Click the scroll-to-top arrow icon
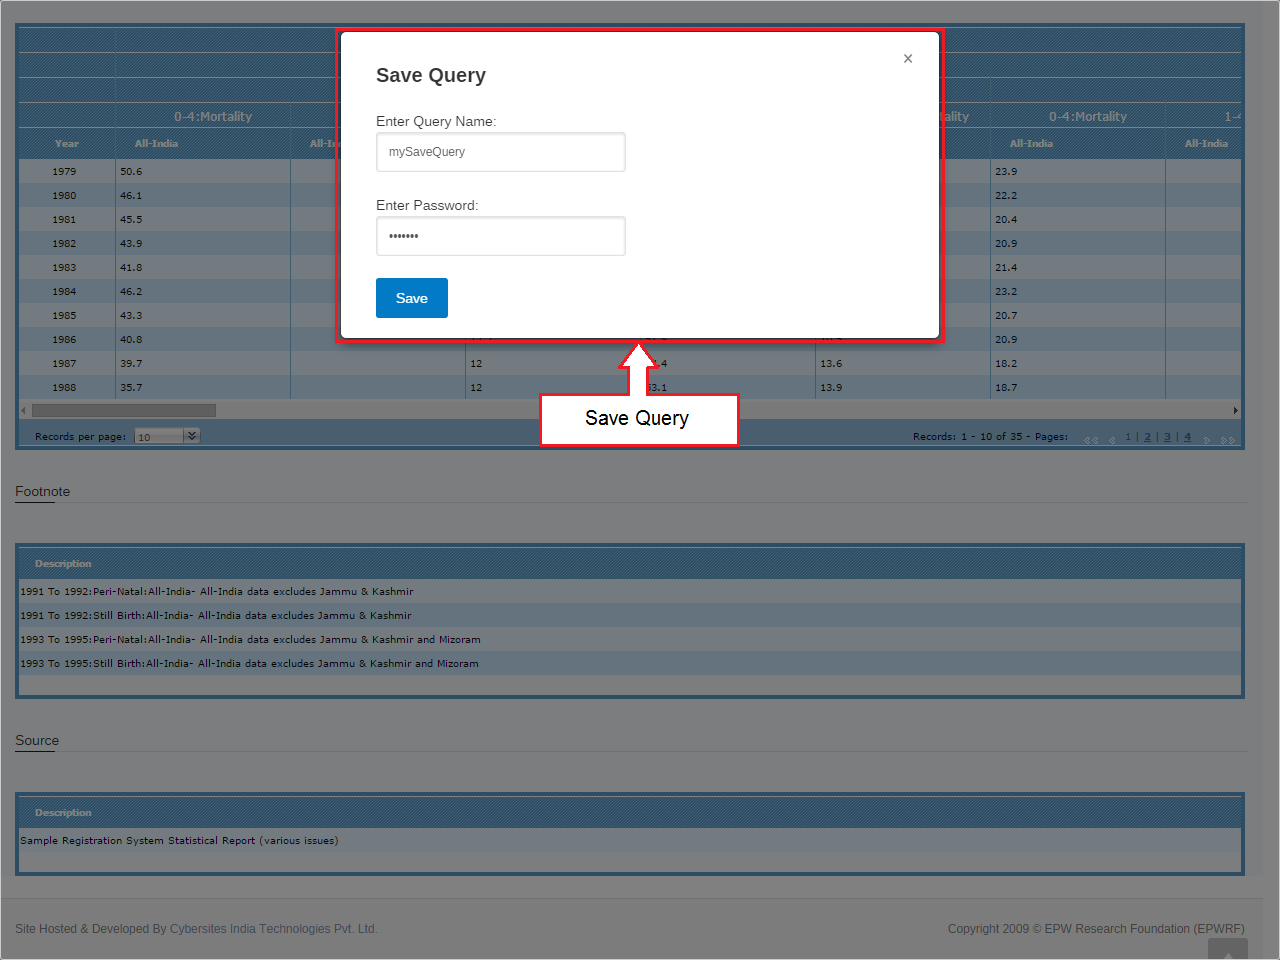This screenshot has width=1280, height=960. click(1227, 951)
